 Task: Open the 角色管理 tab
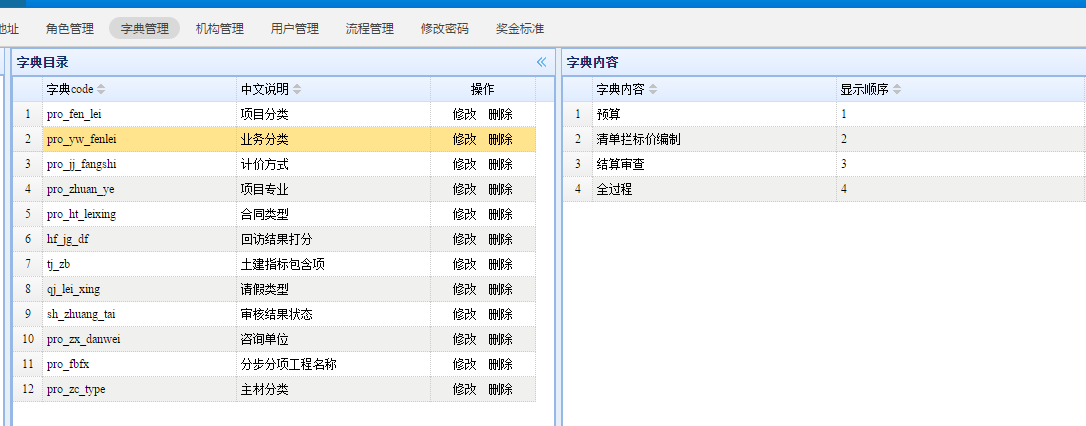(70, 29)
